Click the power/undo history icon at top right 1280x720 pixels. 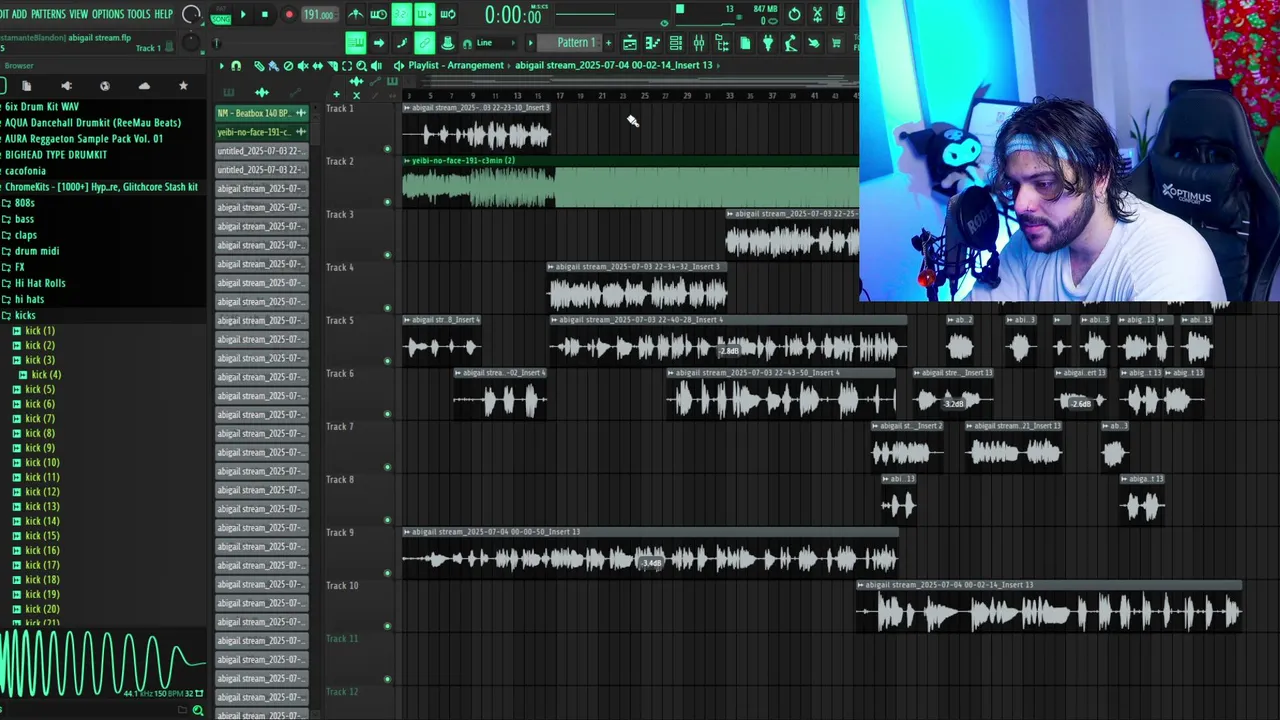coord(794,14)
